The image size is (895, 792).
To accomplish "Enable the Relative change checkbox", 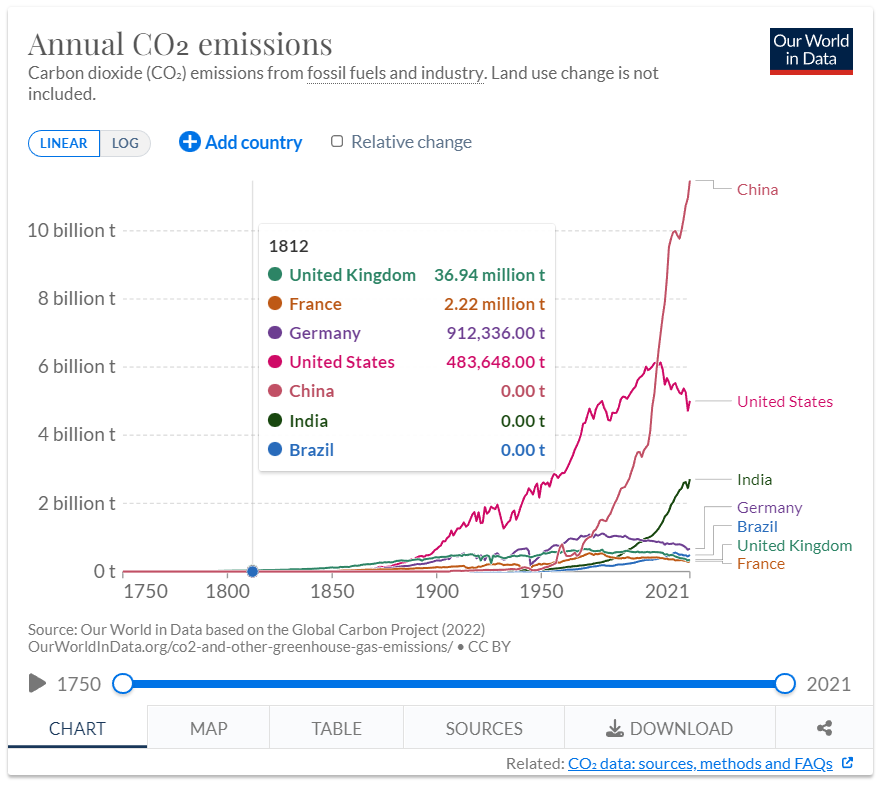I will click(x=336, y=141).
